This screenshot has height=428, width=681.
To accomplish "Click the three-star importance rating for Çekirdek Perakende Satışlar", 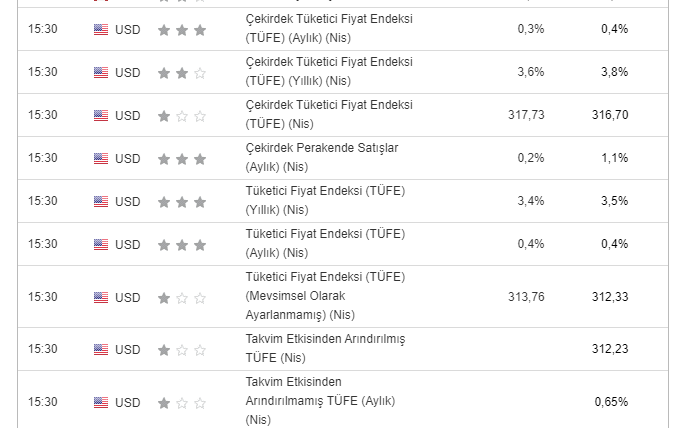I will (182, 158).
